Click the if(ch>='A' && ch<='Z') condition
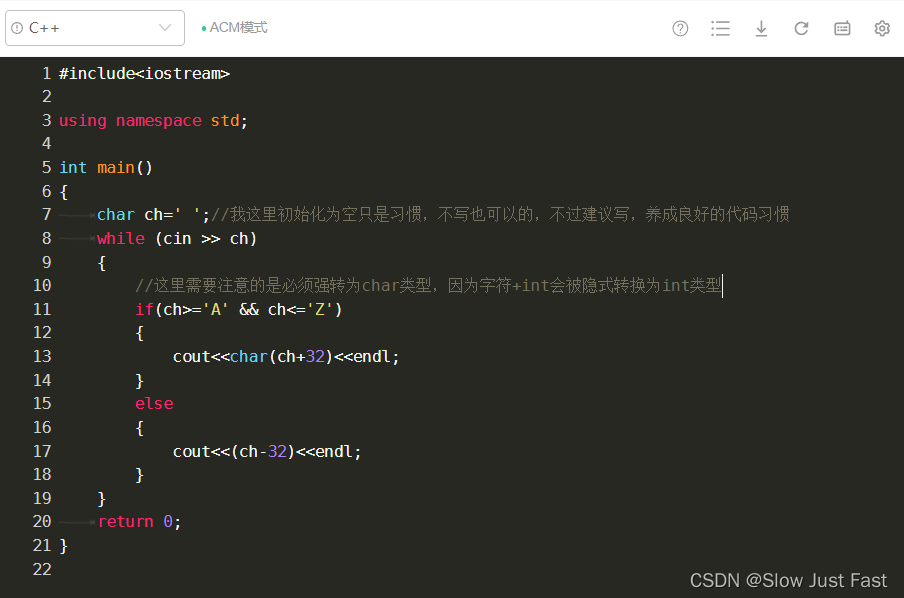Viewport: 904px width, 598px height. point(239,309)
